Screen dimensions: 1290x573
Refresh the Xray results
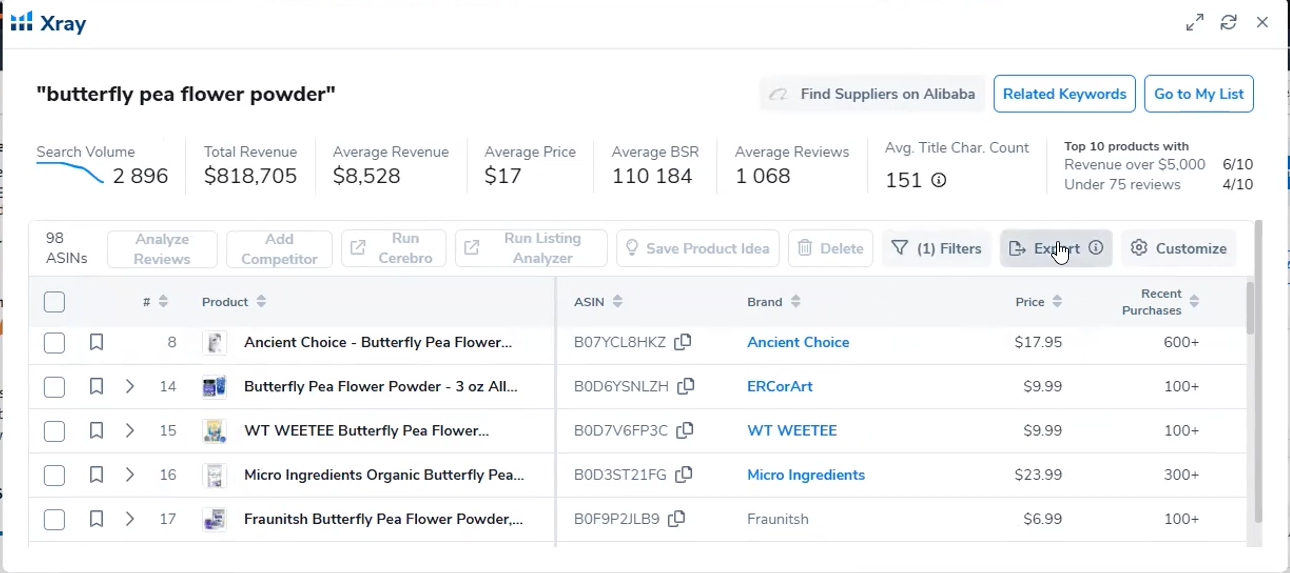pos(1229,22)
